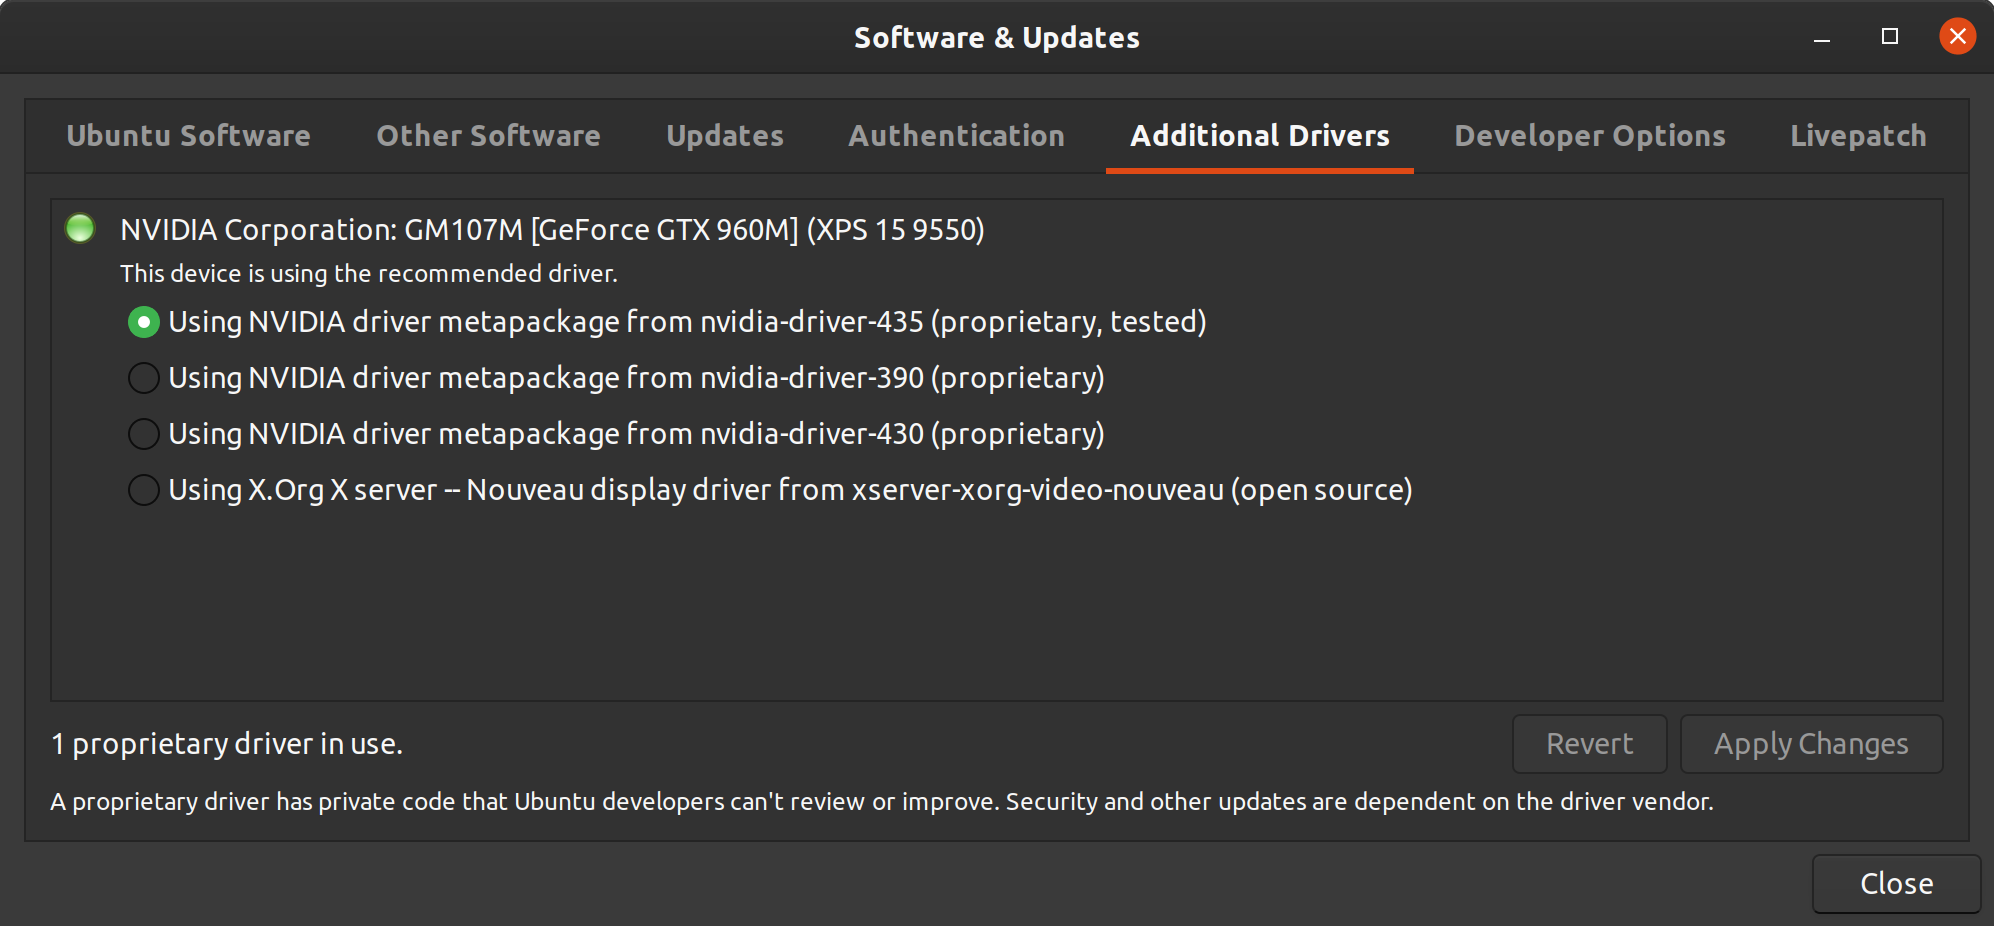Click the Apply Changes button
This screenshot has width=1994, height=926.
pyautogui.click(x=1811, y=744)
